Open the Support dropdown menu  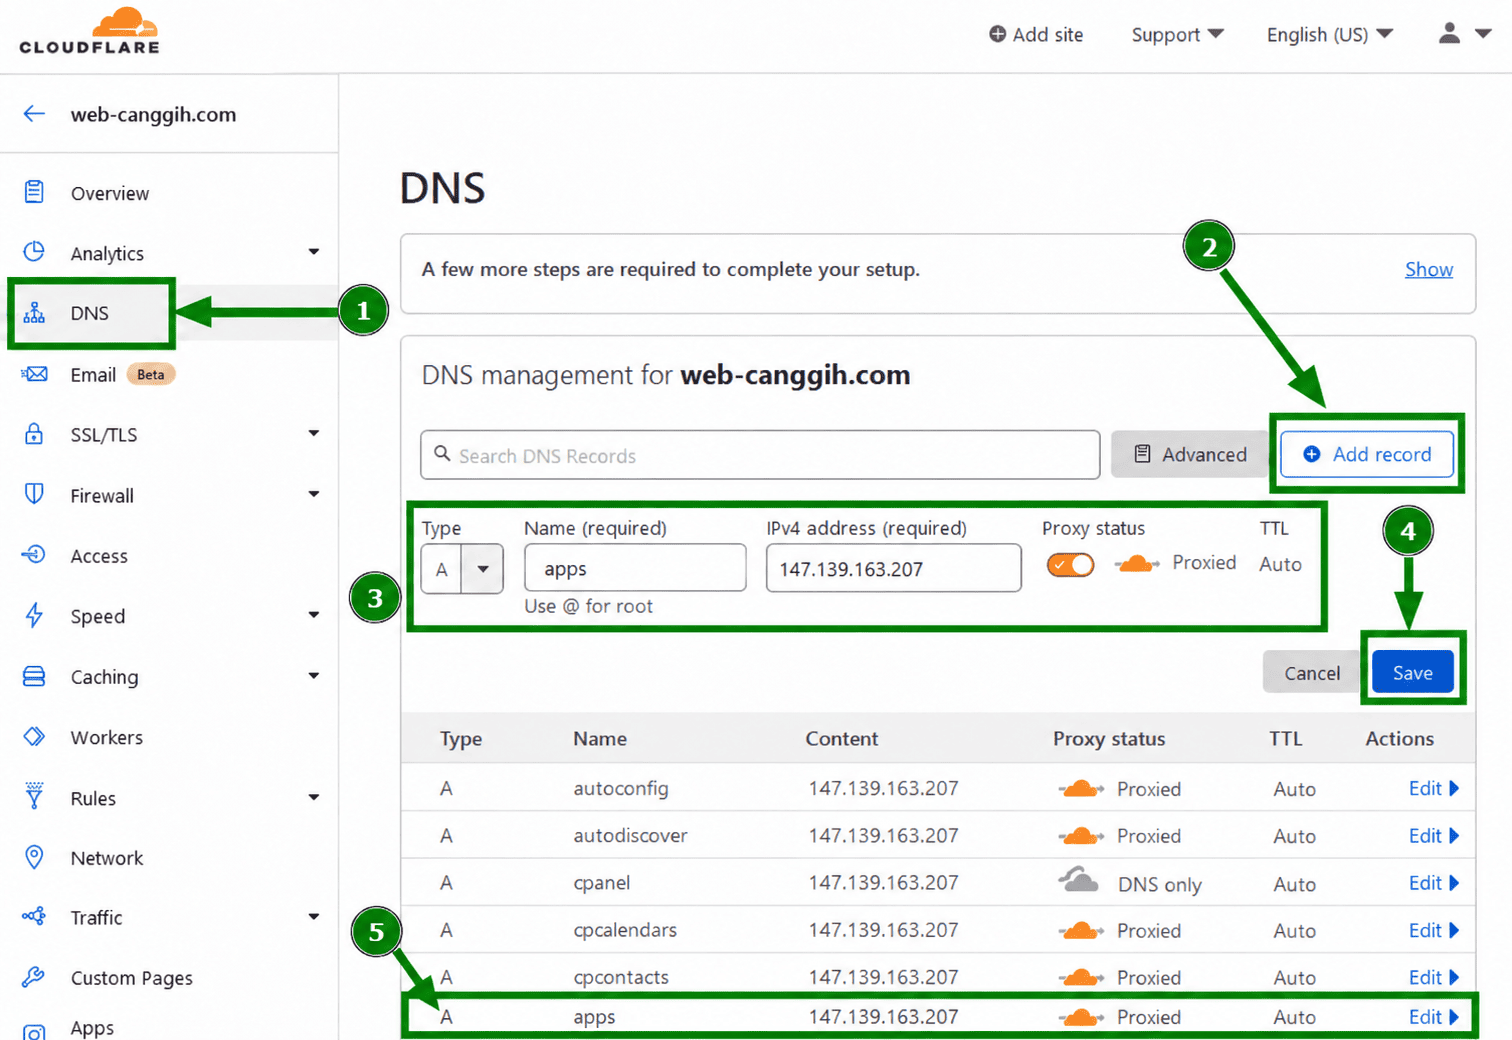pyautogui.click(x=1177, y=35)
